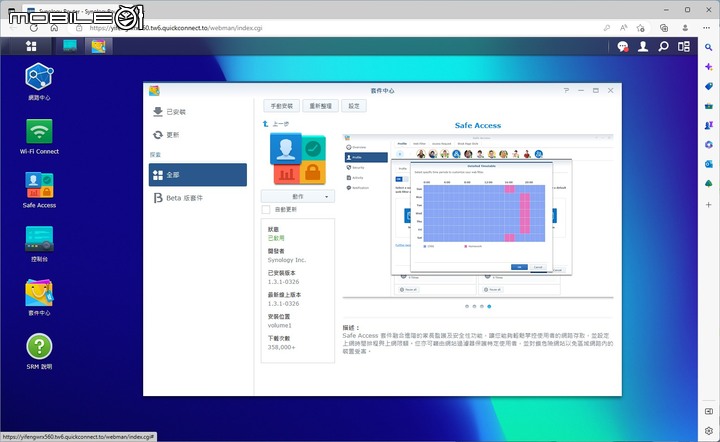Go back to the previous page link
The height and width of the screenshot is (442, 720).
tap(276, 124)
